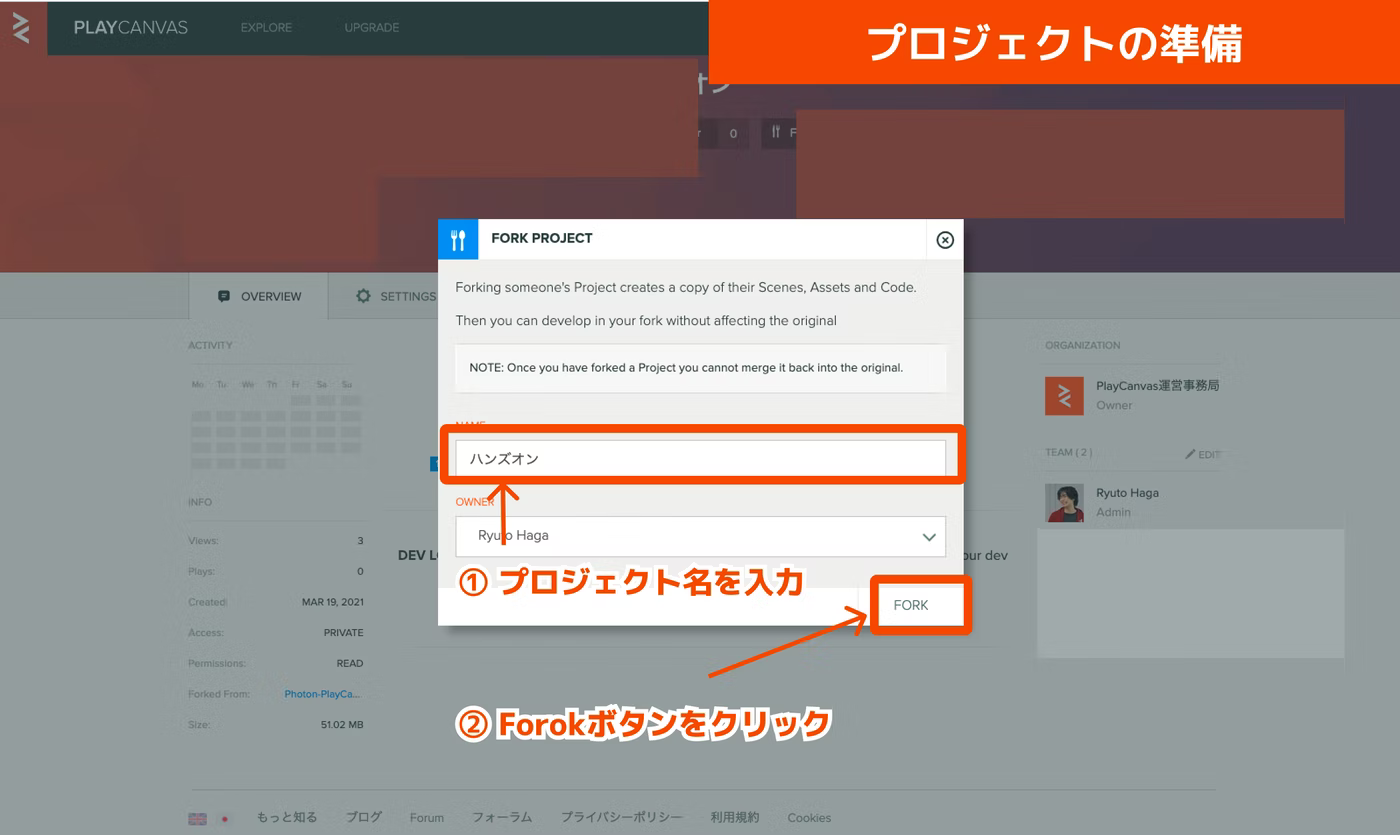This screenshot has height=835, width=1400.
Task: Click the PlayCanvas logo icon
Action: (x=21, y=27)
